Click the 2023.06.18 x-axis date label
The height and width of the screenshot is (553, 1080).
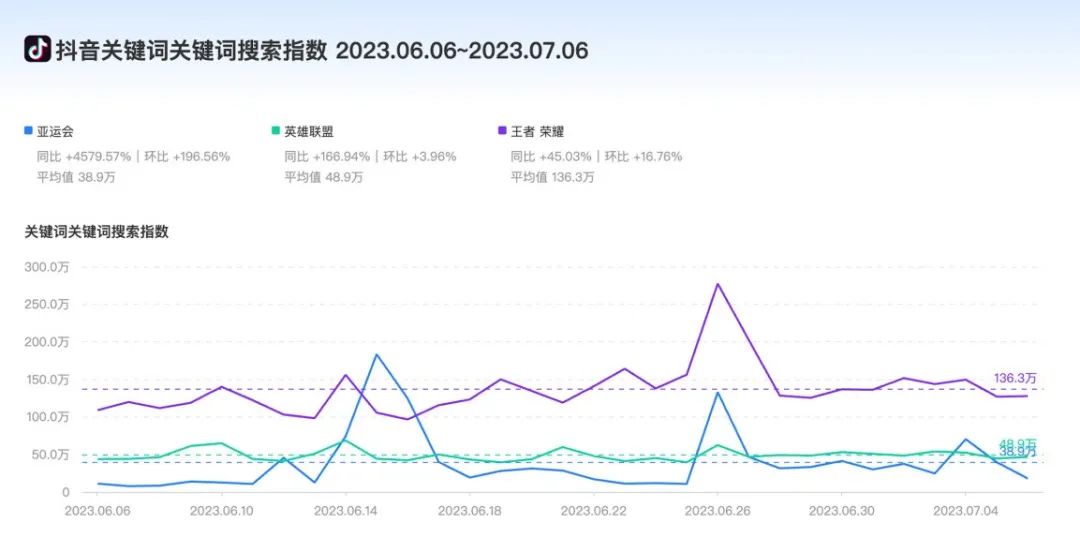tap(469, 510)
